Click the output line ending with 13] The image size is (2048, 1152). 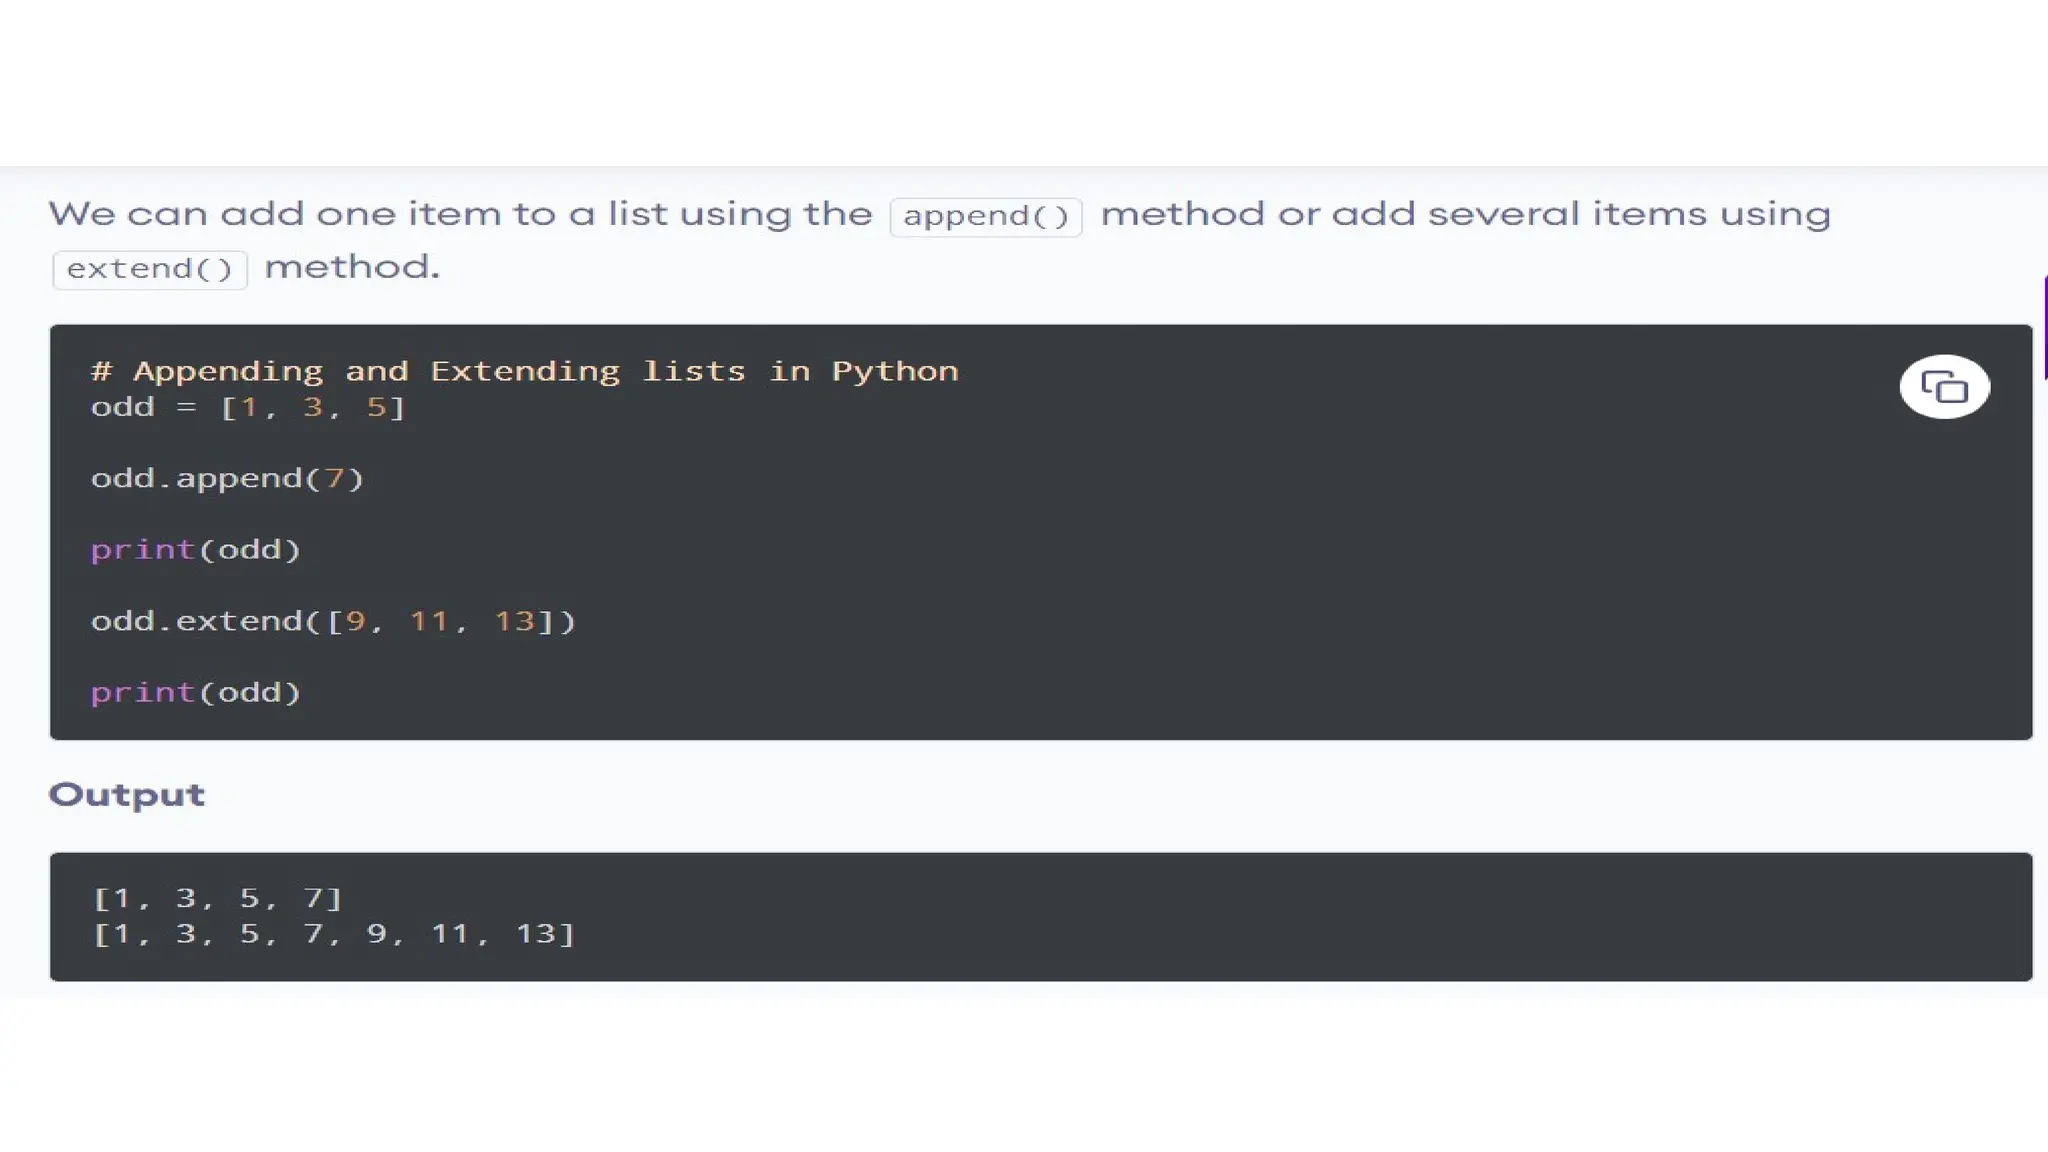333,934
